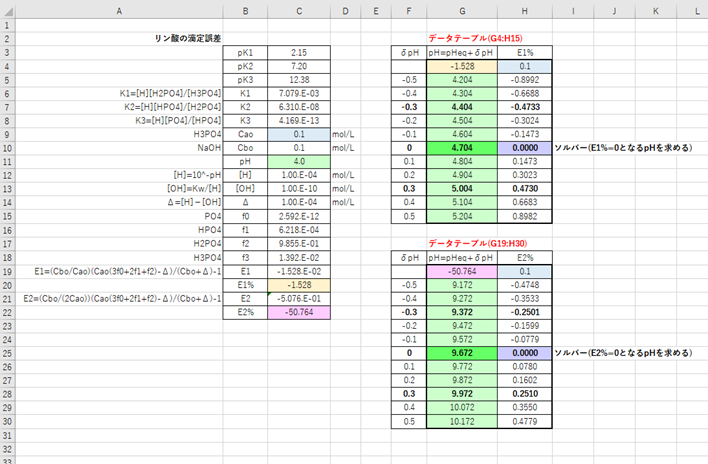Click the Δ=[H]－[OH] label
708x464 pixels.
point(194,202)
